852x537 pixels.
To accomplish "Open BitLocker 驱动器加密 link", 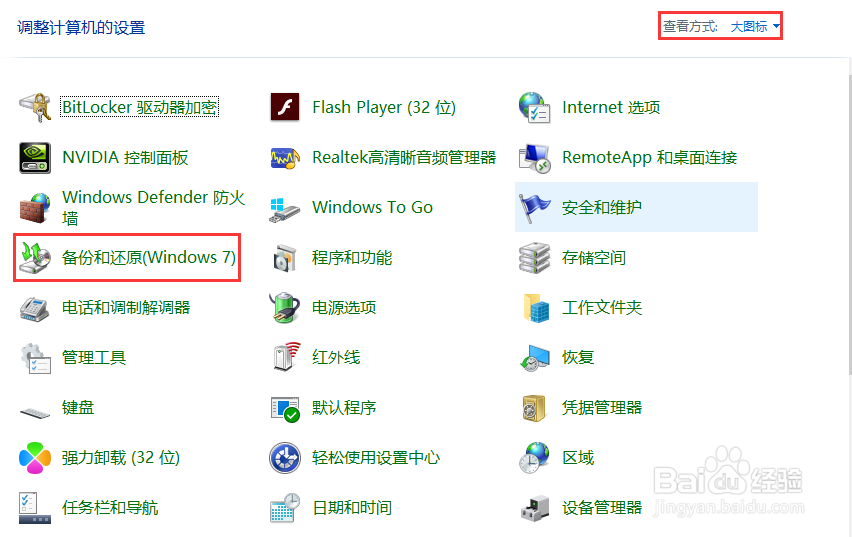I will pyautogui.click(x=140, y=107).
